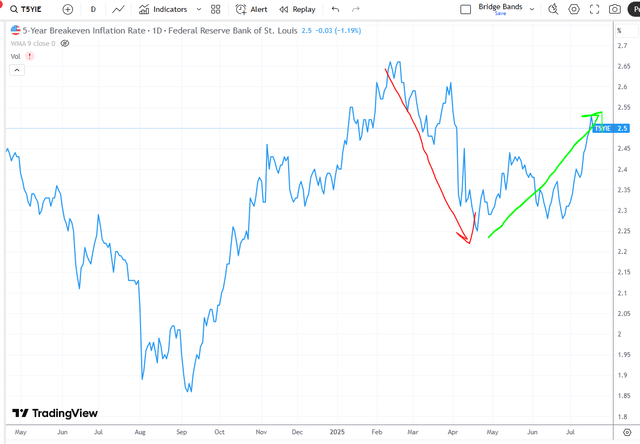Screen dimensions: 640x444
Task: Expand the Indicators favorites dropdown arrow
Action: click(x=199, y=9)
